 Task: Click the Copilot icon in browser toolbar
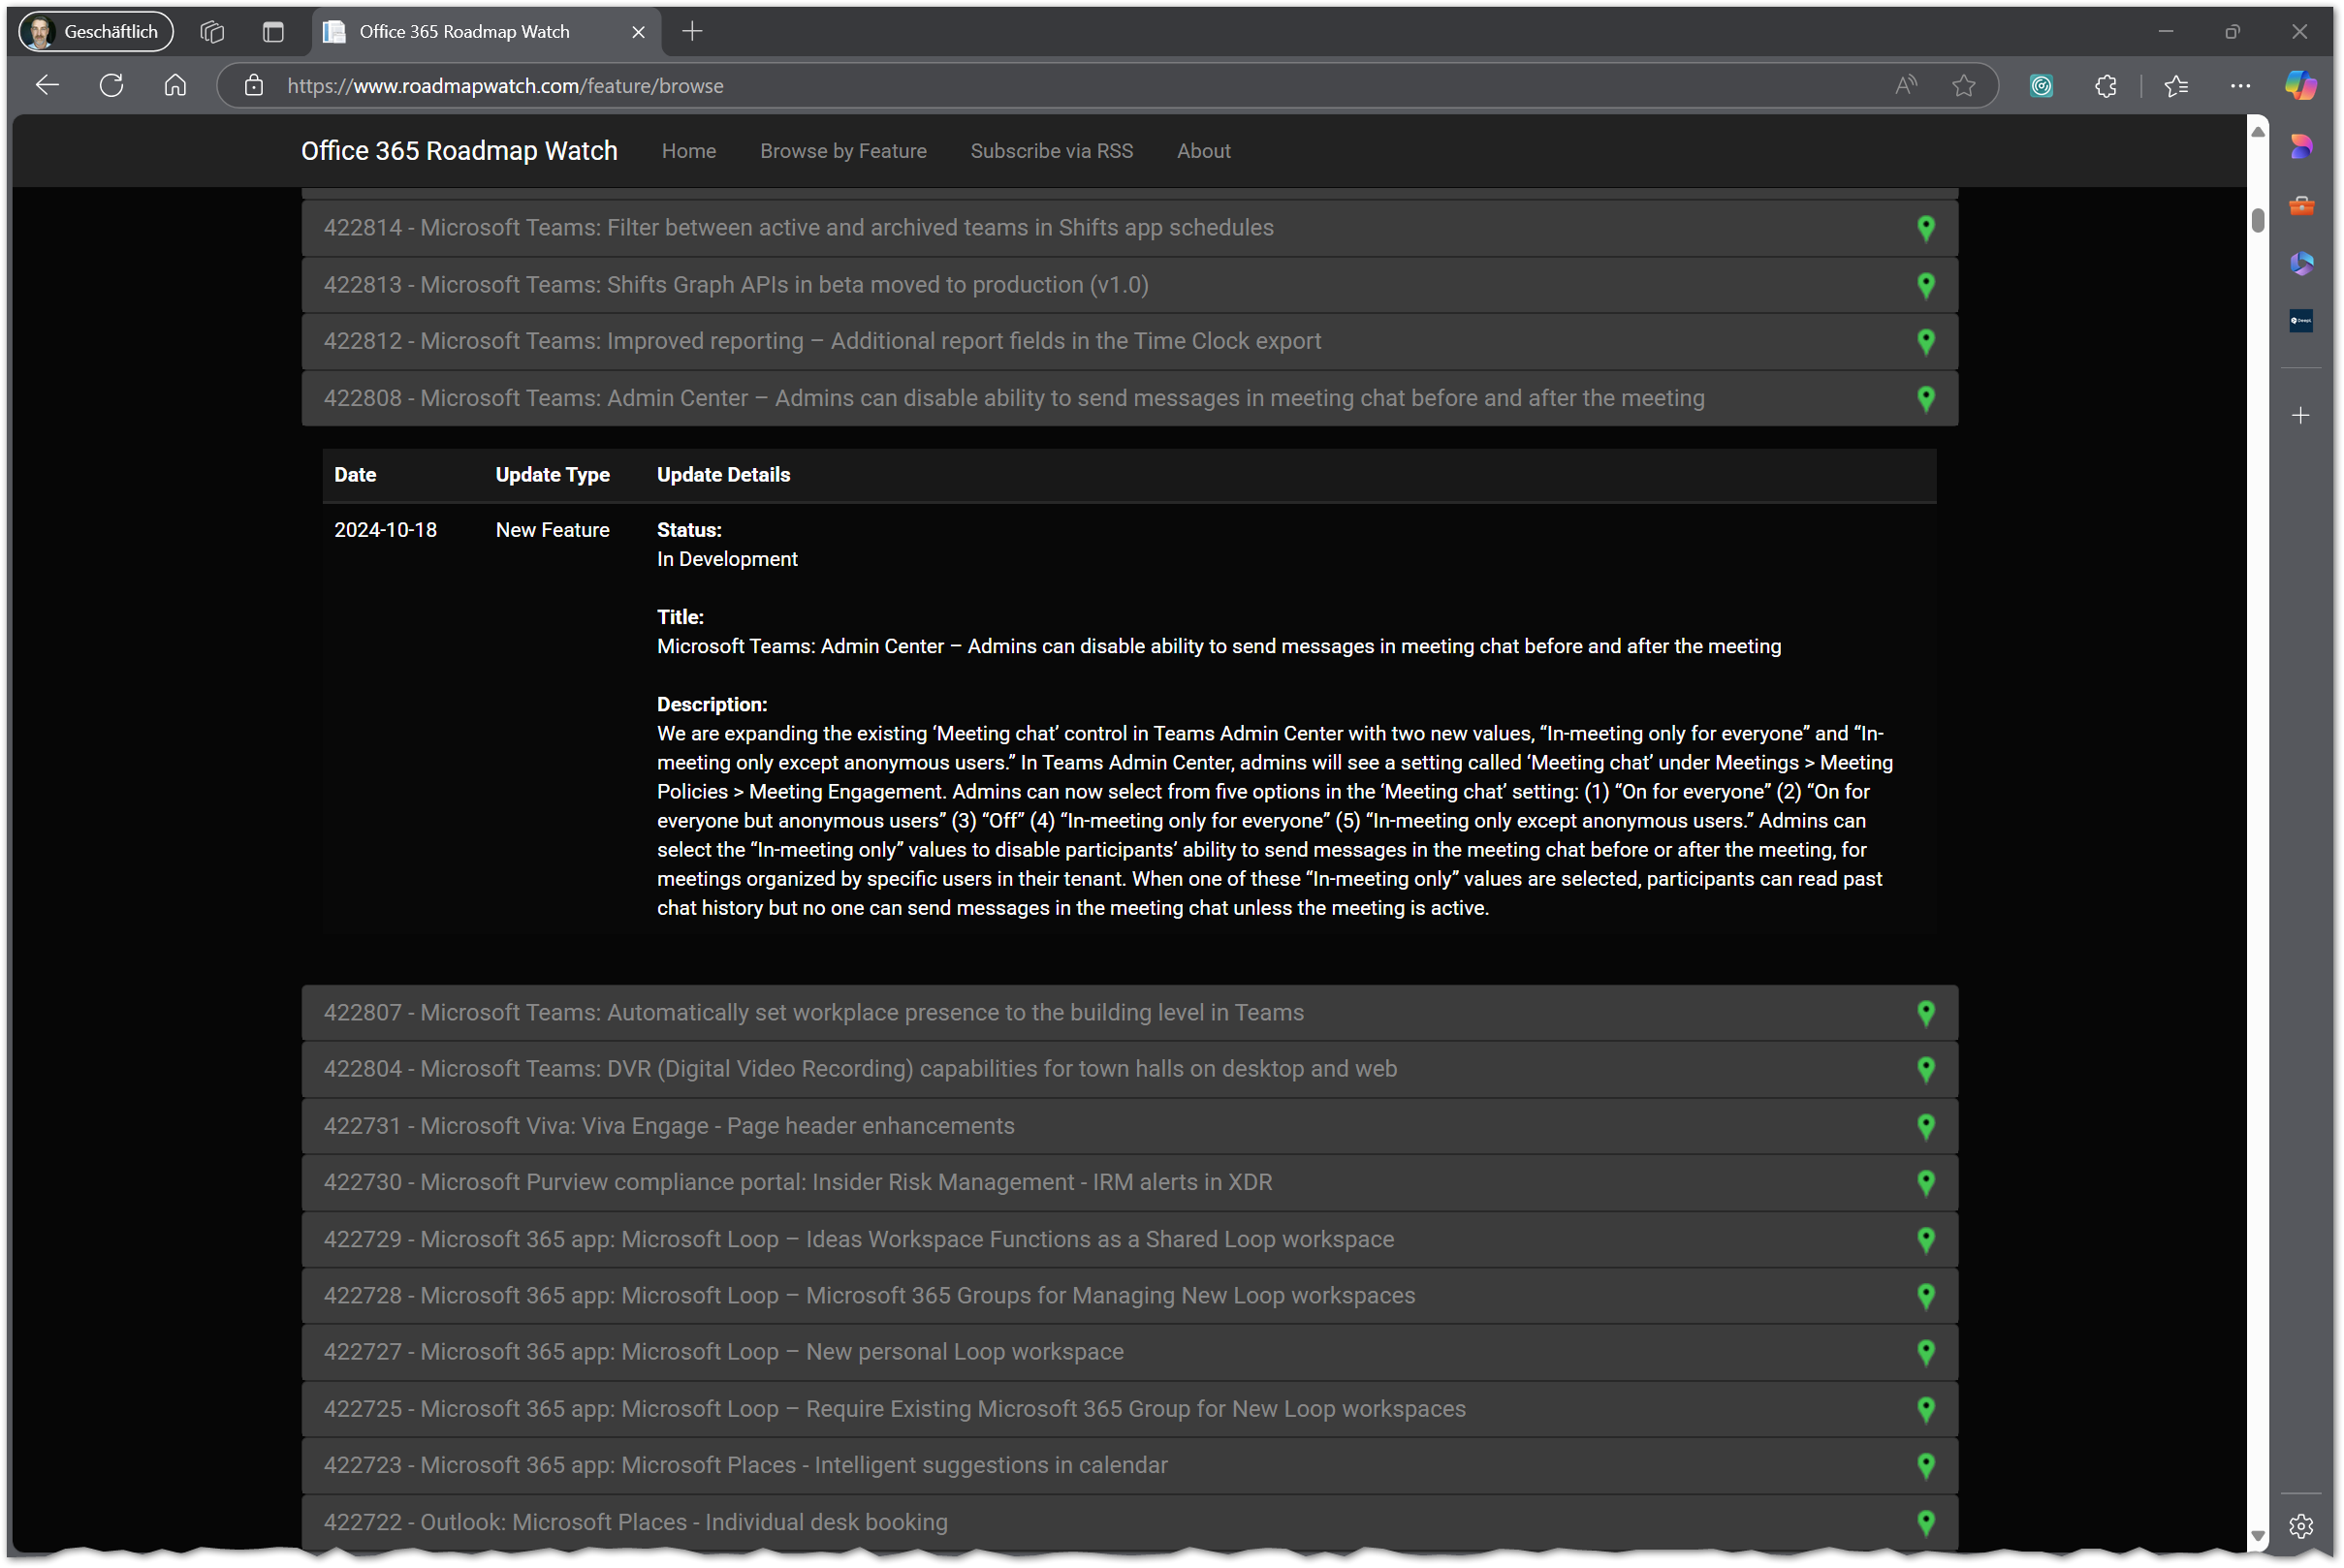click(x=2300, y=86)
